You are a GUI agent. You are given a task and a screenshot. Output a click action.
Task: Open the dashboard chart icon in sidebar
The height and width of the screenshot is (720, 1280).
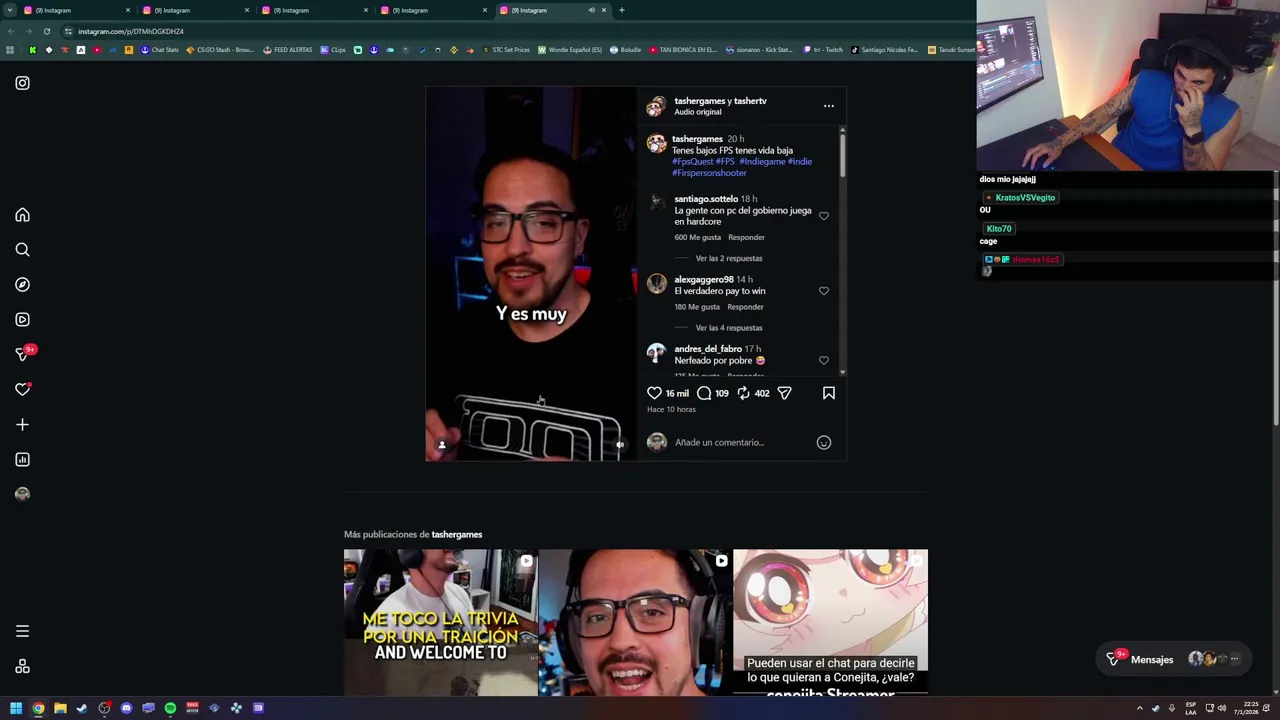(x=22, y=460)
